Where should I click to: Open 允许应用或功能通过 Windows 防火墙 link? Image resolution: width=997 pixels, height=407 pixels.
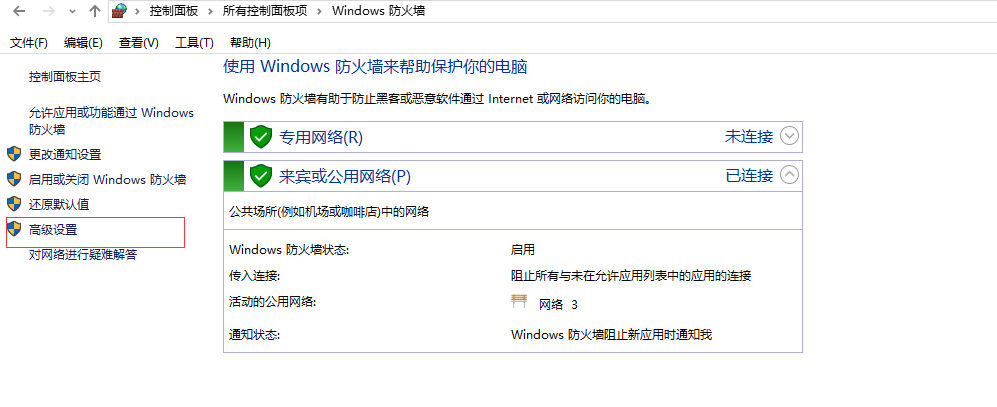111,121
